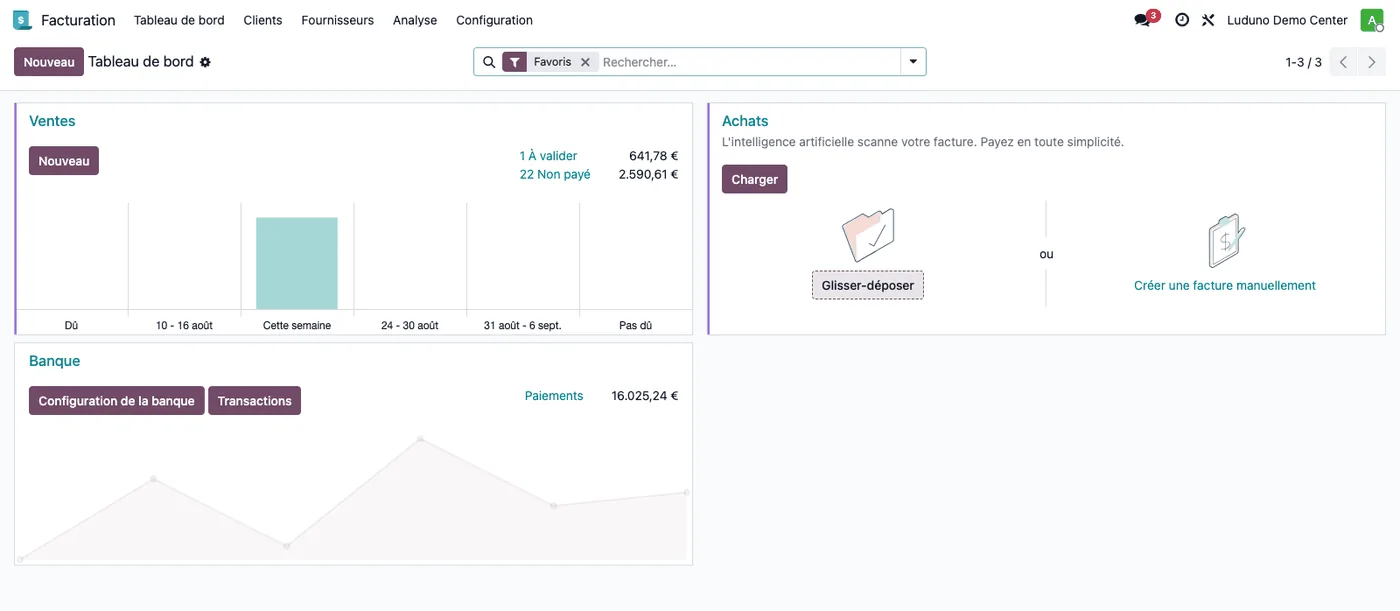Click the 31 août - 6 sept. label
This screenshot has height=611, width=1400.
coord(523,326)
